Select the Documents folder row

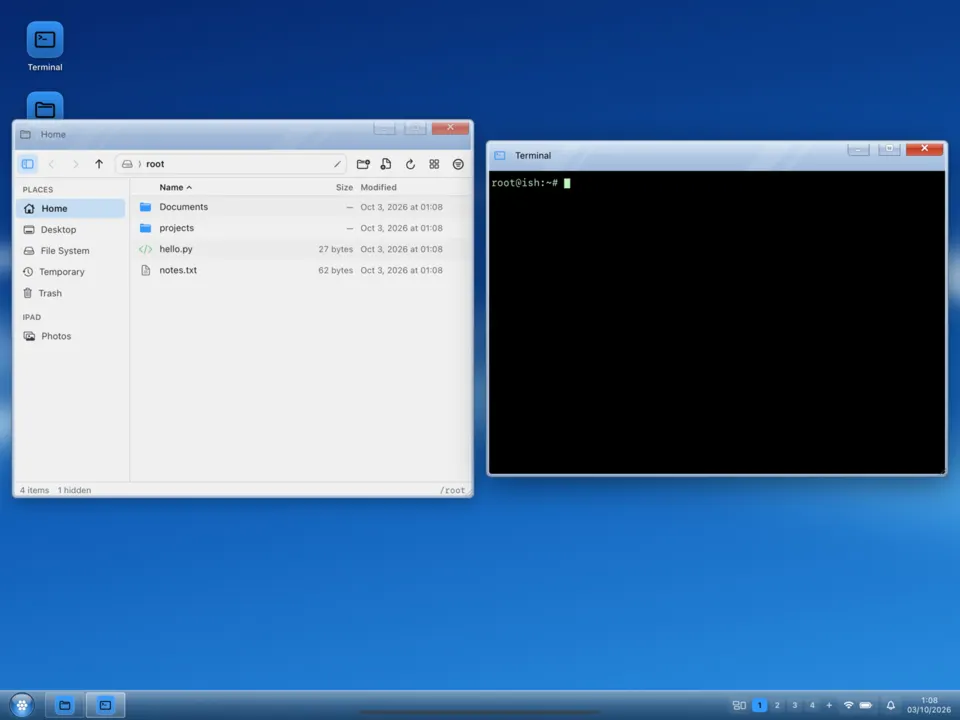coord(300,207)
